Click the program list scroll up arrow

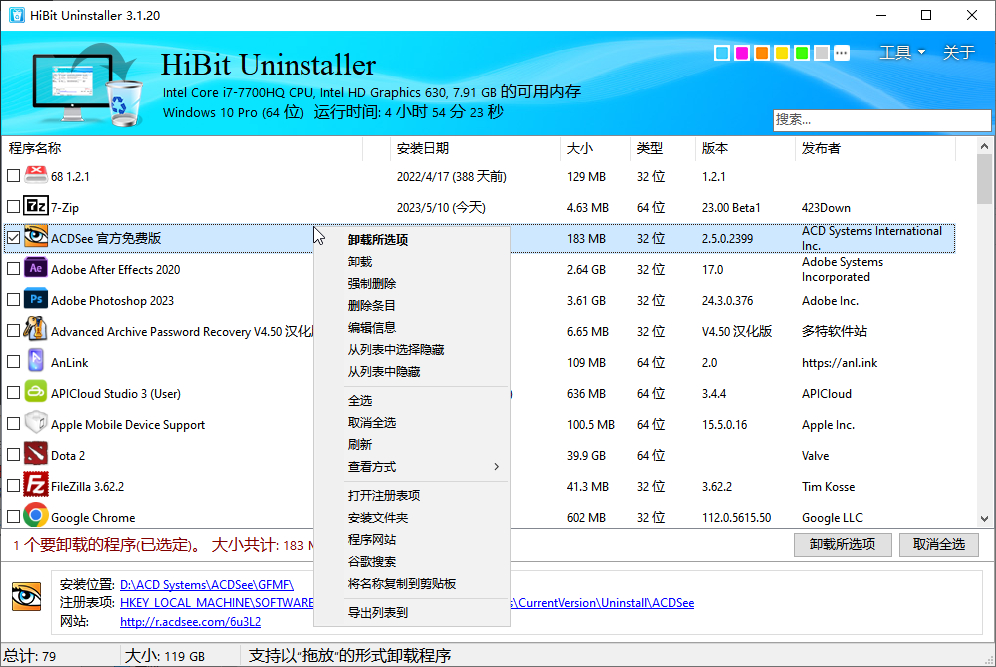[985, 146]
